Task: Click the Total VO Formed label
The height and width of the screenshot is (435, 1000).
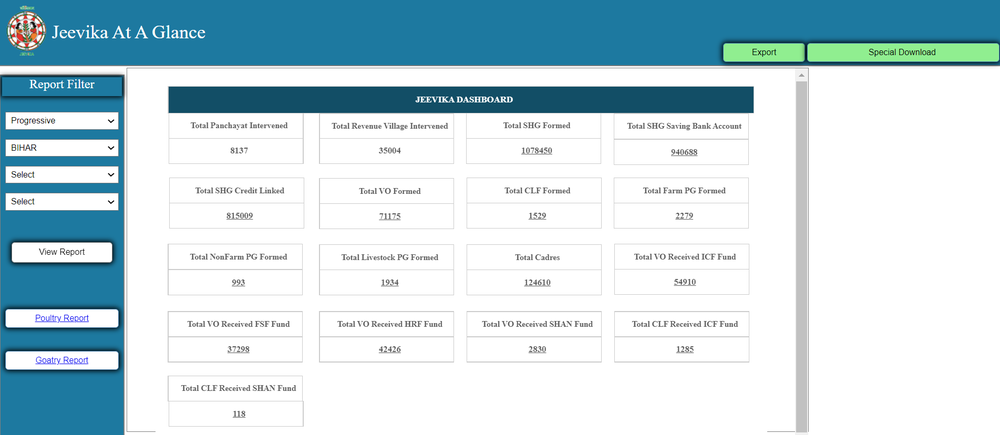Action: click(x=390, y=191)
